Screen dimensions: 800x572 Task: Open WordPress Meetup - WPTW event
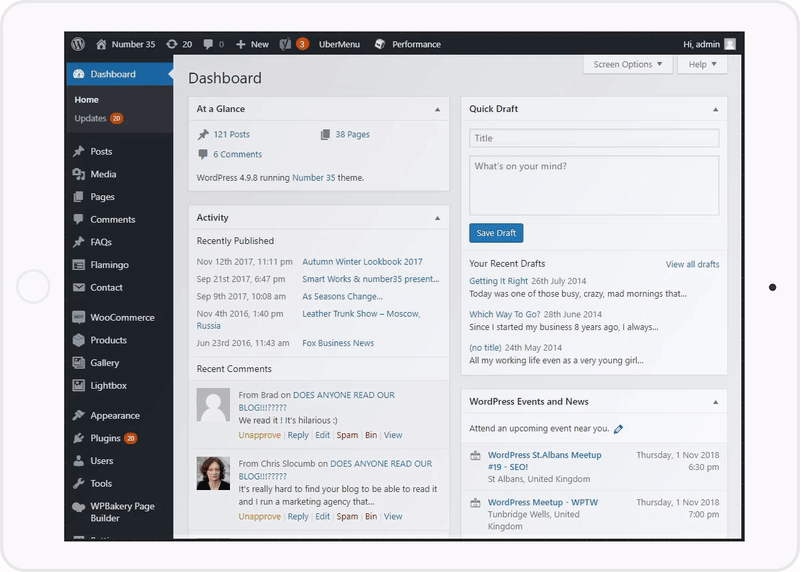[x=543, y=502]
